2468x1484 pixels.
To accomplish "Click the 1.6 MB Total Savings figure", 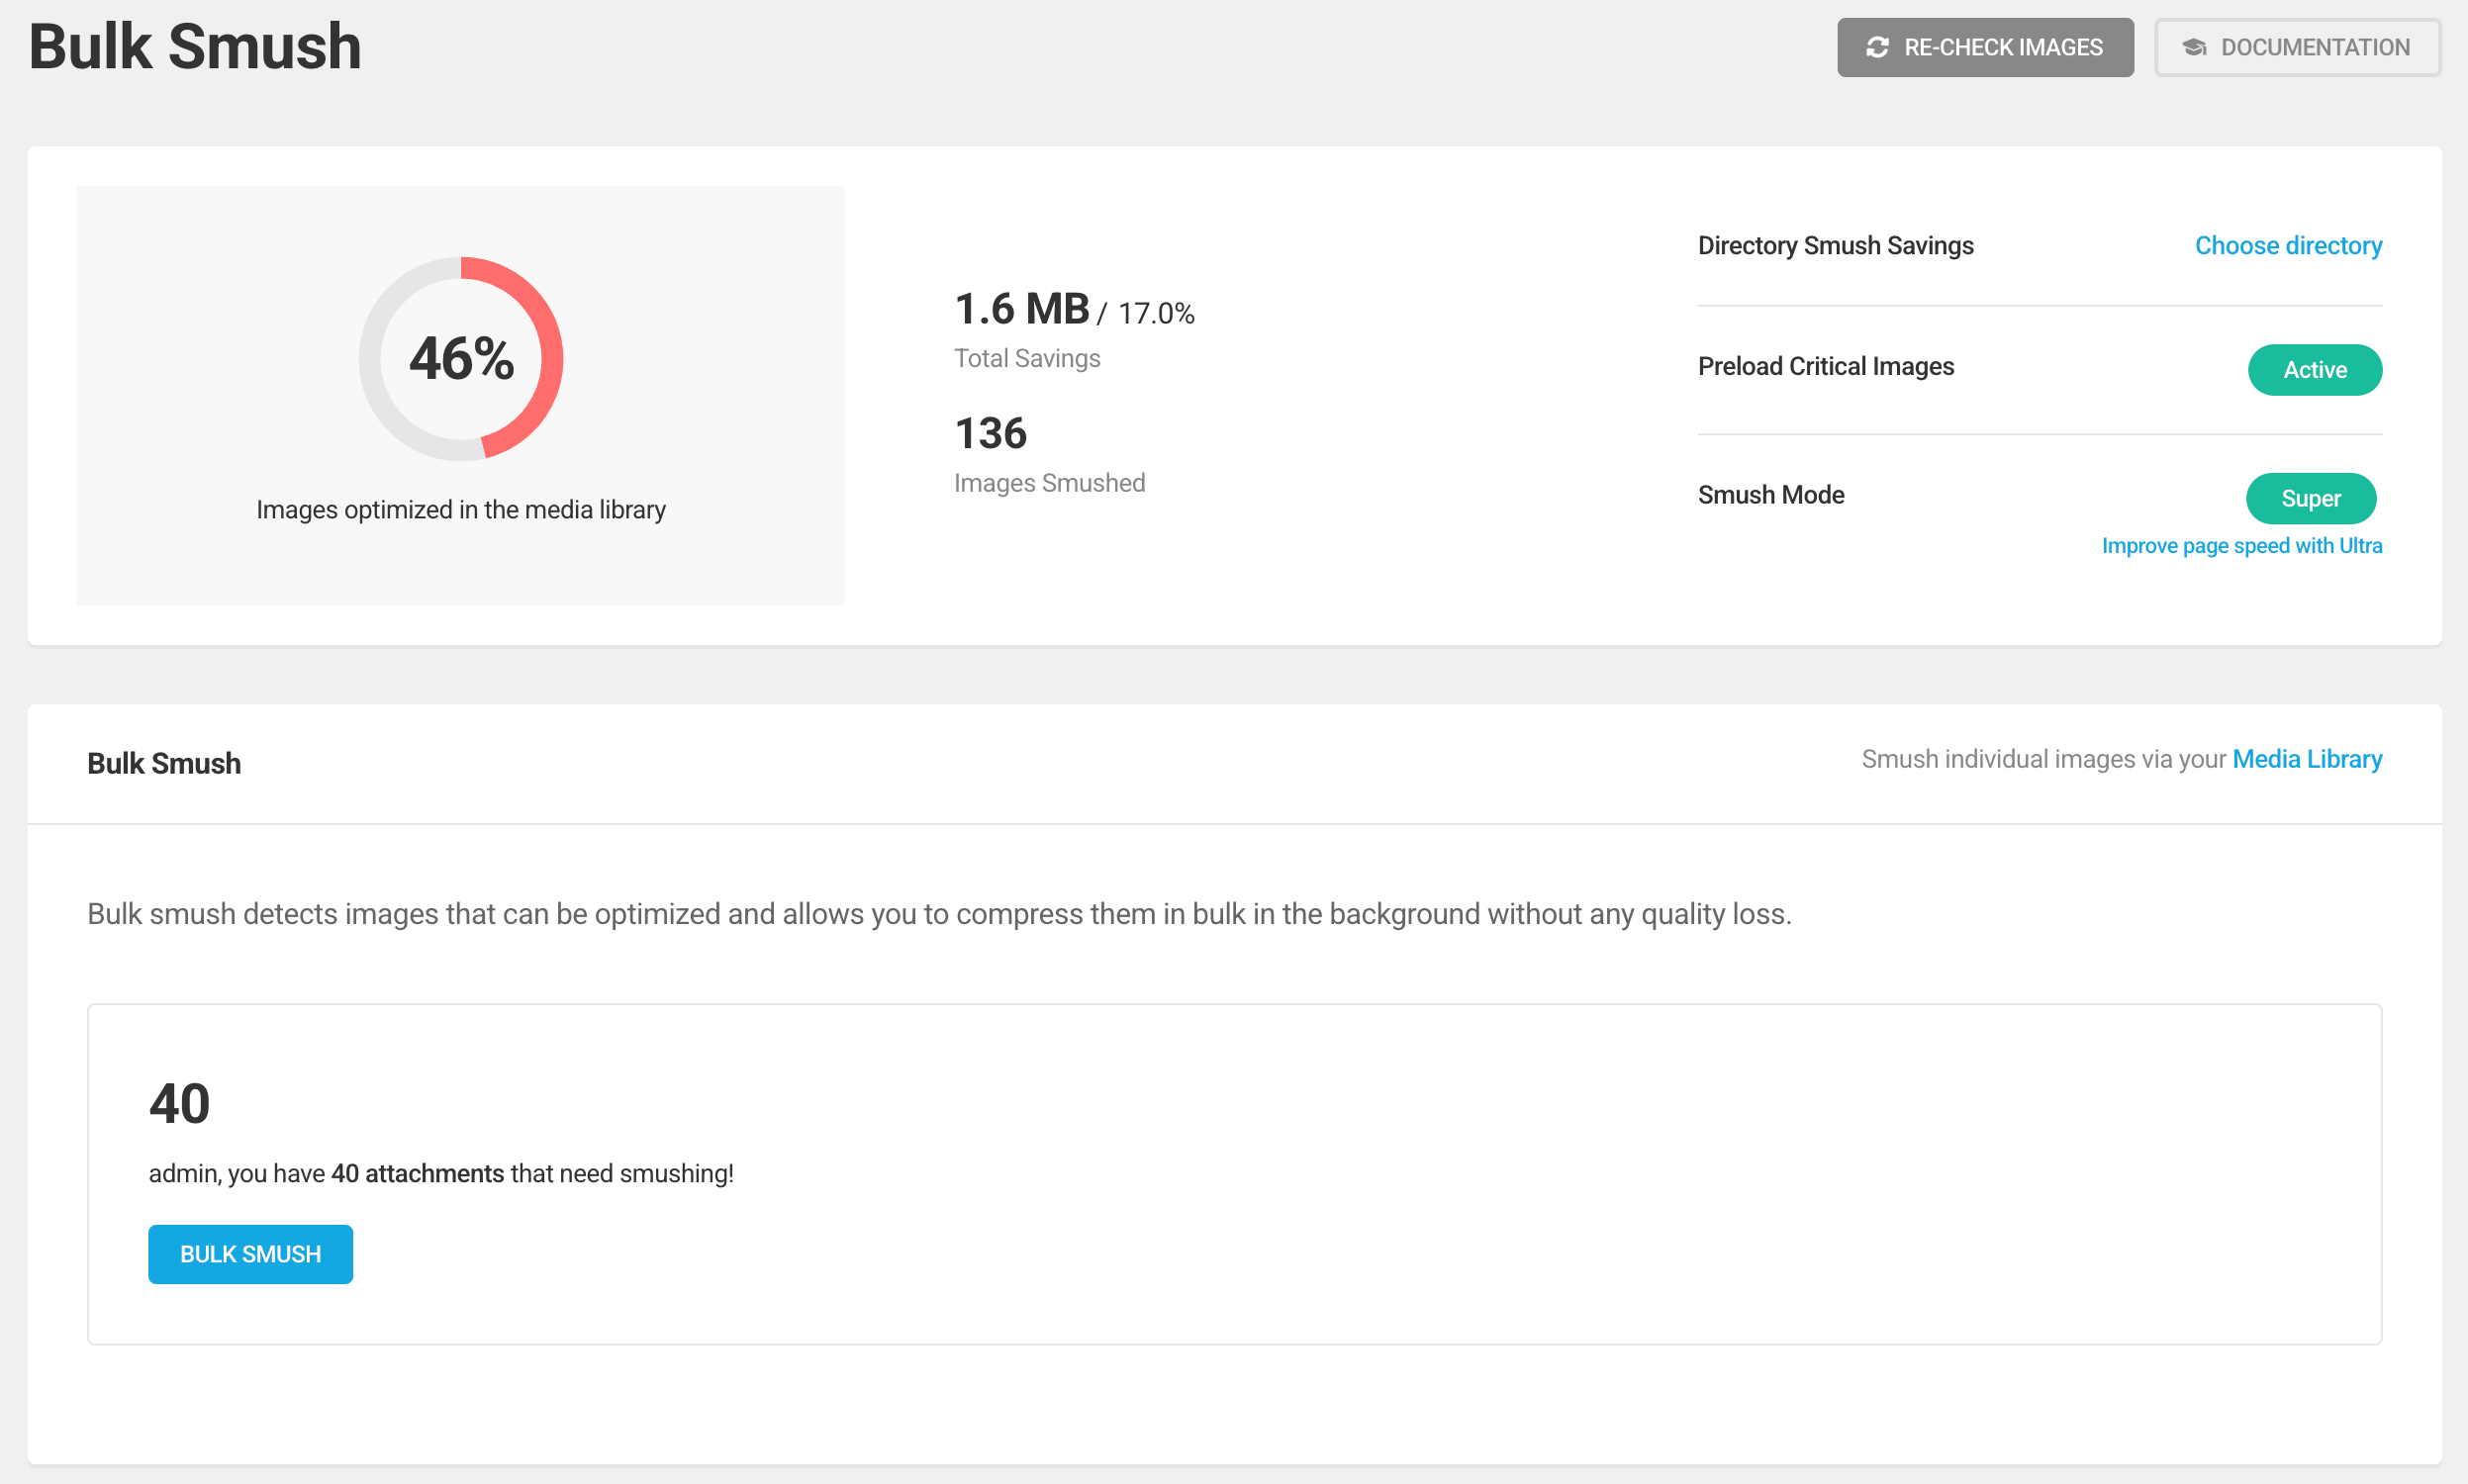I will (x=1021, y=309).
